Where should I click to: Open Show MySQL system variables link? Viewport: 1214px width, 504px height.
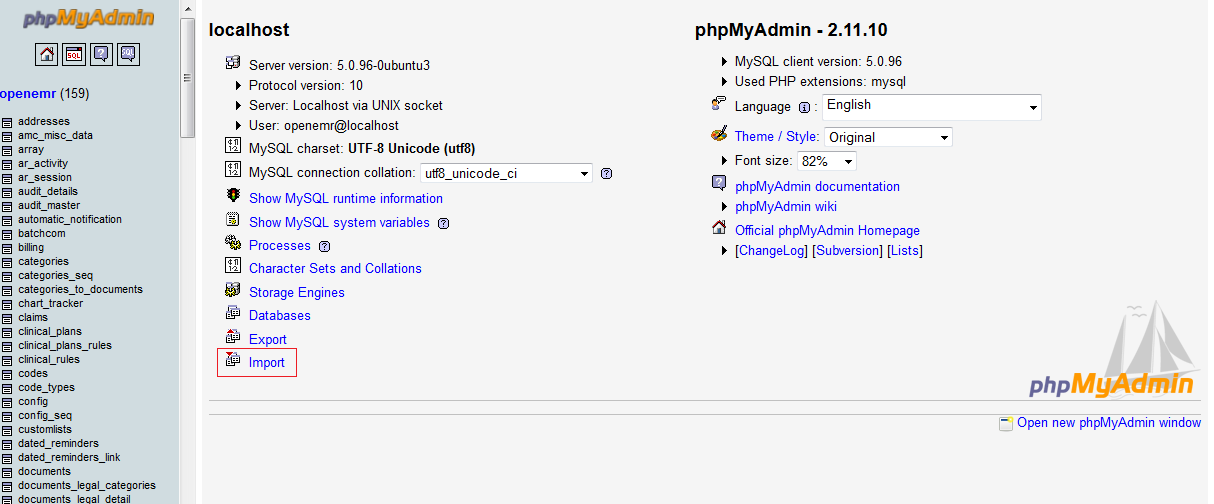(x=339, y=222)
